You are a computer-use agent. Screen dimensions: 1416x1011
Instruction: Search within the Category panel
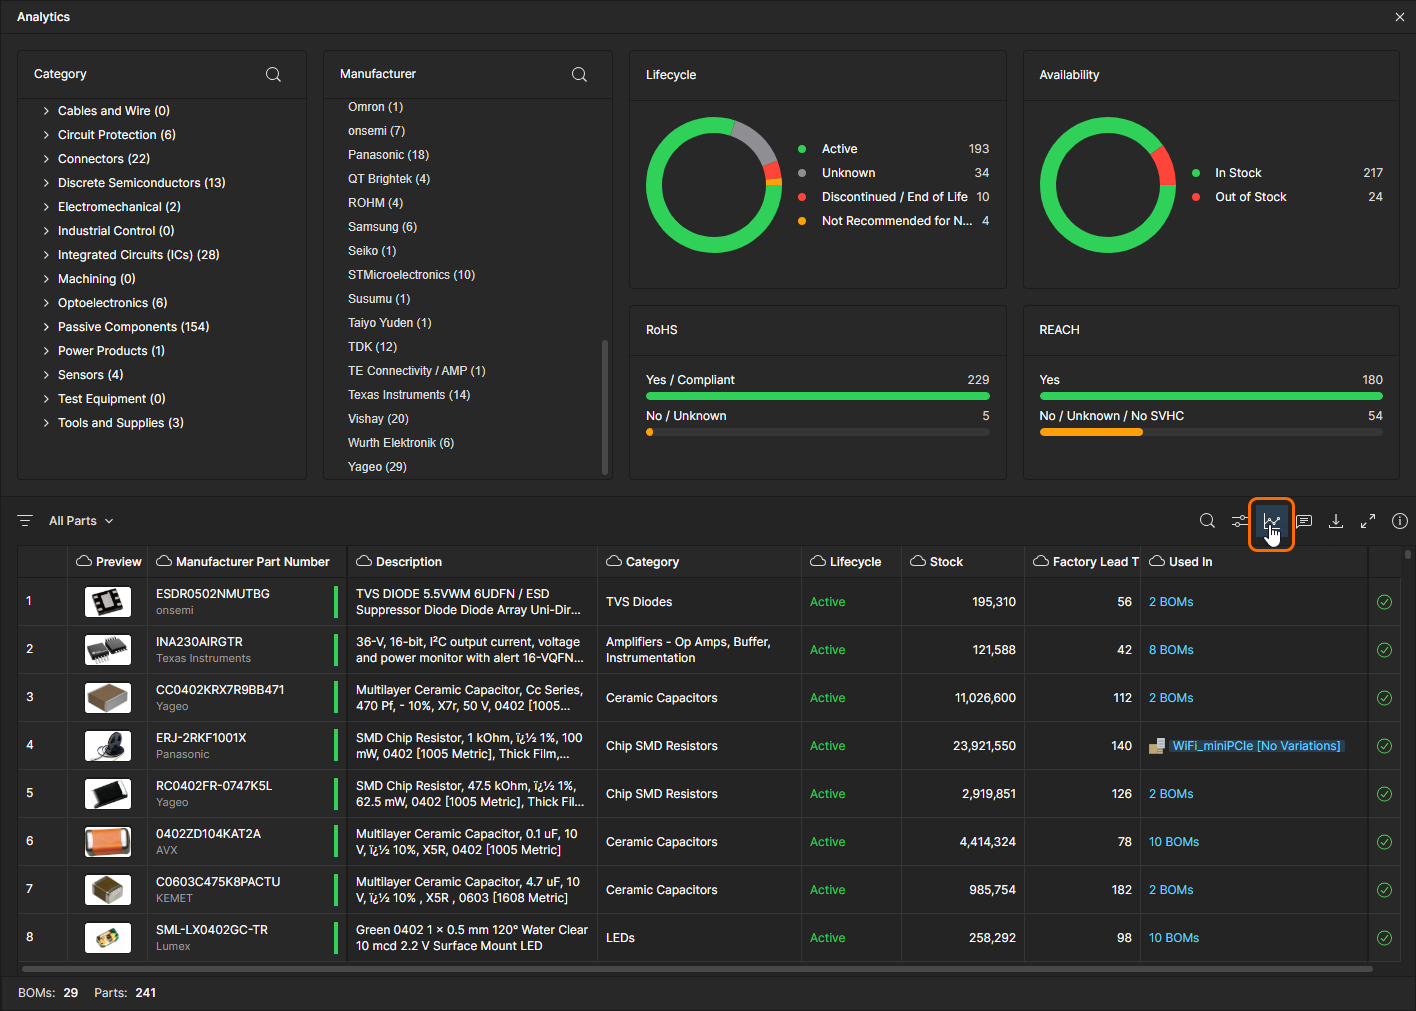(x=273, y=75)
